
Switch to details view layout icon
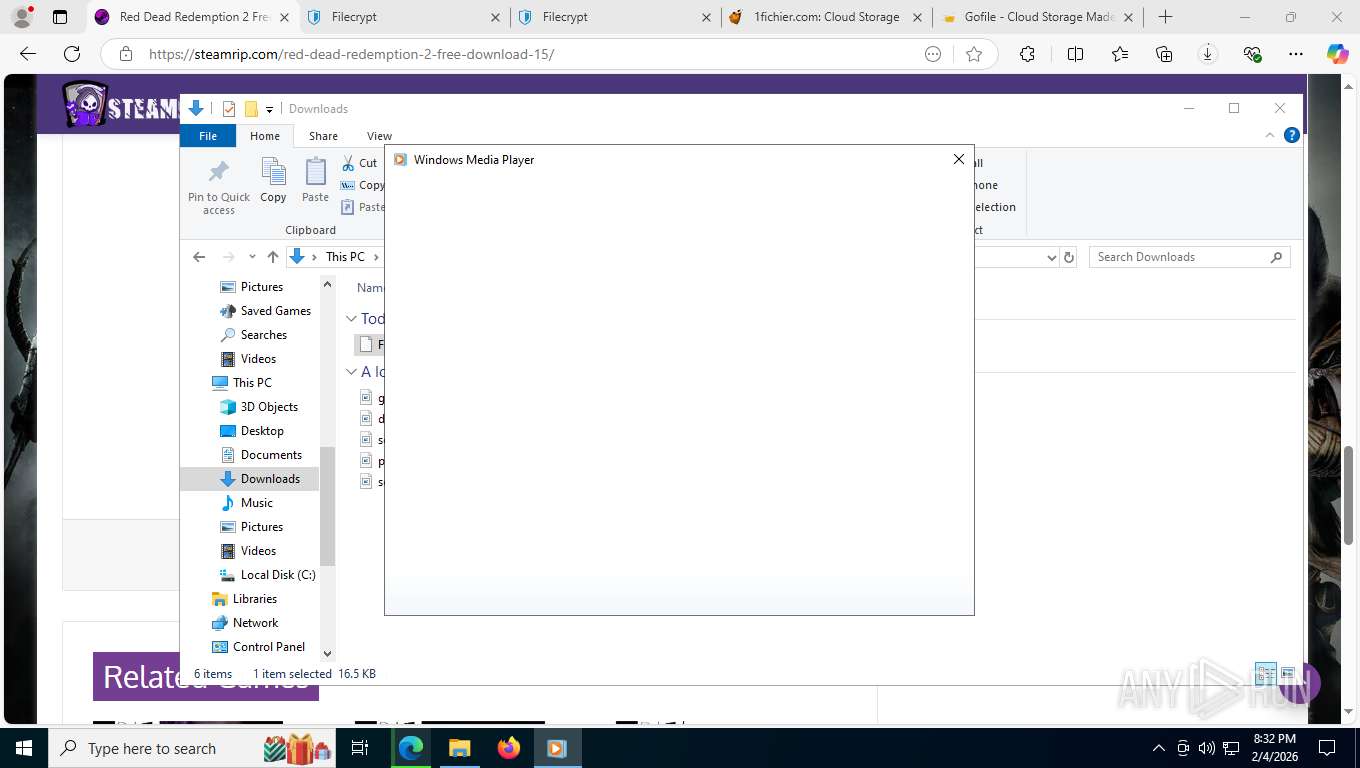pos(1265,673)
